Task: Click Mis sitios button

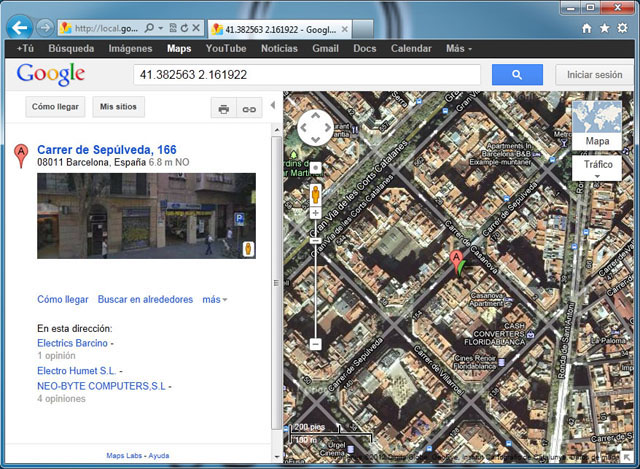Action: [x=118, y=107]
